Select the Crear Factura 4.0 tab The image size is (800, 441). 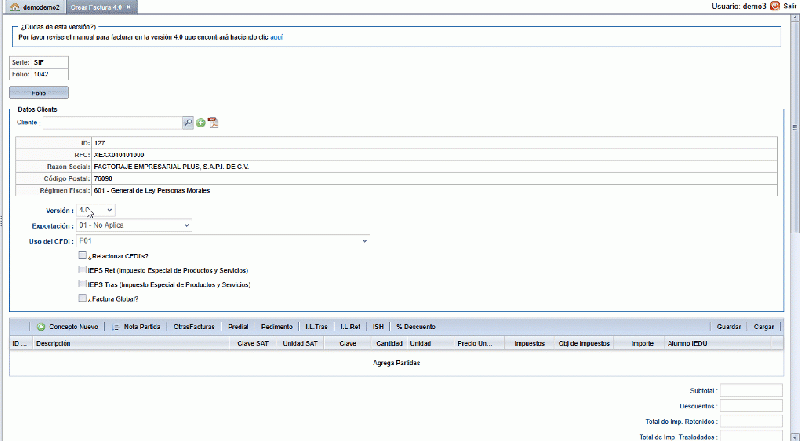pos(102,7)
